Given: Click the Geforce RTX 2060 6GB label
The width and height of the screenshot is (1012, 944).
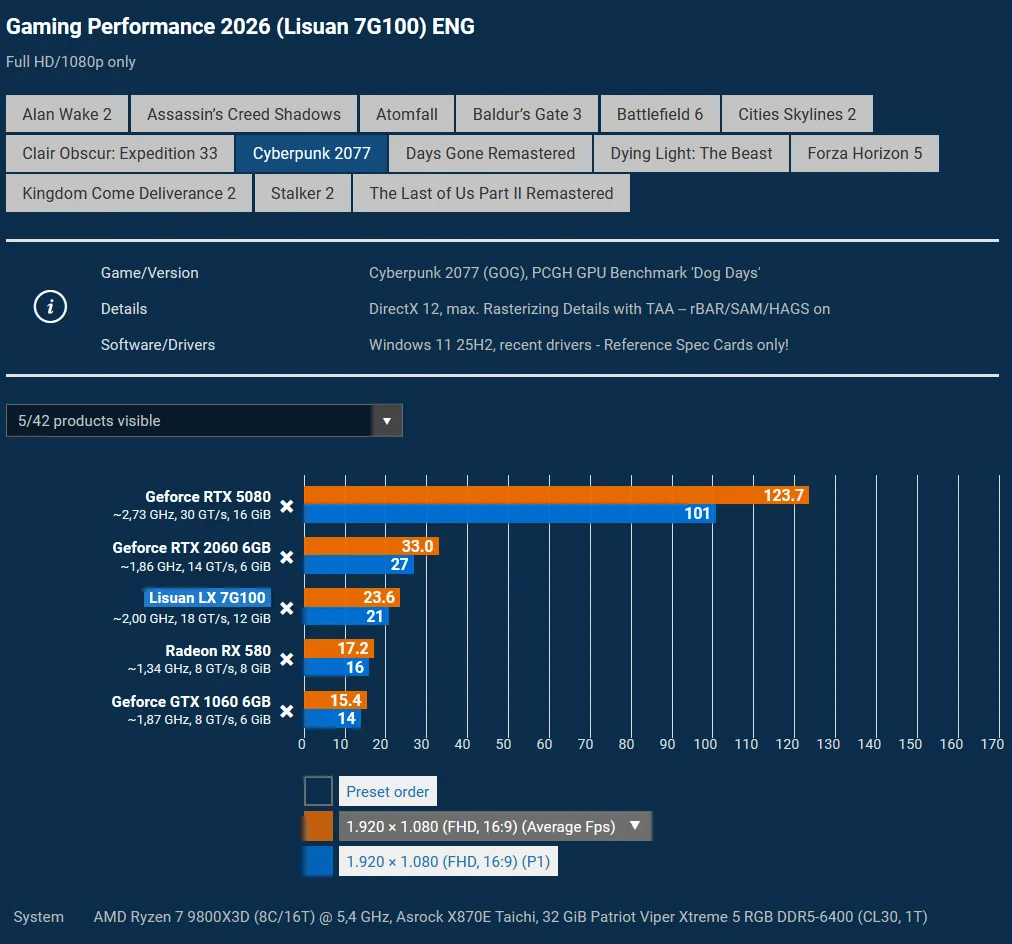Looking at the screenshot, I should pyautogui.click(x=192, y=548).
